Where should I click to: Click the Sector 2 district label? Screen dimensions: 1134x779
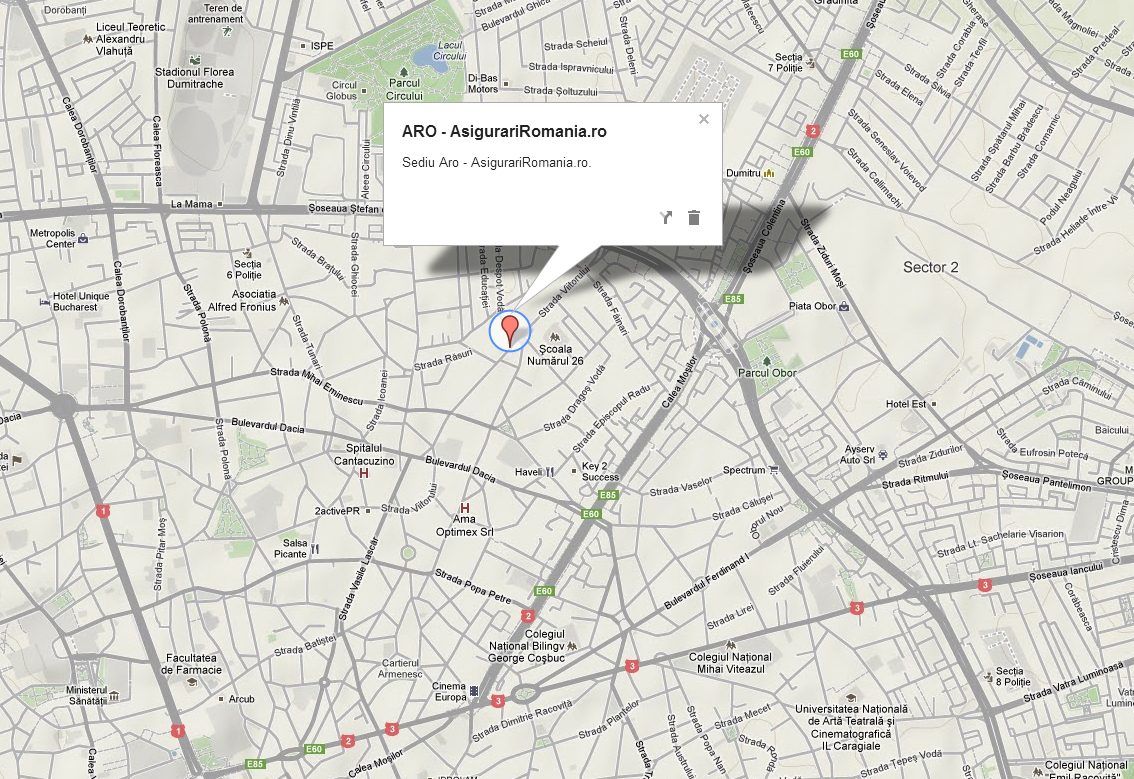930,268
